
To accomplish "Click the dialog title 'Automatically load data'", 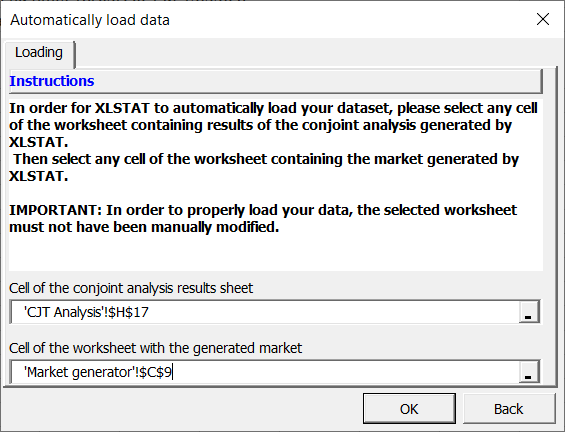I will (x=90, y=20).
